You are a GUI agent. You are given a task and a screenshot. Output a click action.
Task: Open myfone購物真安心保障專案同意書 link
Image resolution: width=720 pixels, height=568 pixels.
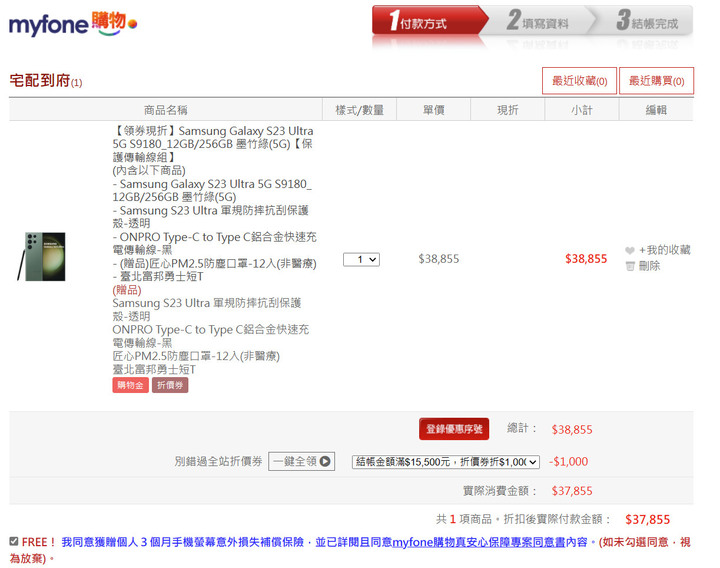click(x=478, y=542)
